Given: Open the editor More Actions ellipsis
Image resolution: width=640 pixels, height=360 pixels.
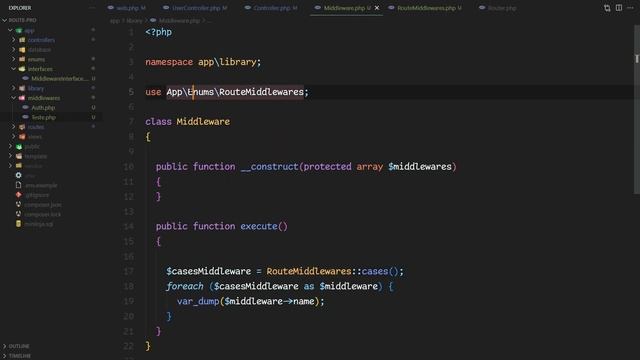Looking at the screenshot, I should tap(630, 8).
